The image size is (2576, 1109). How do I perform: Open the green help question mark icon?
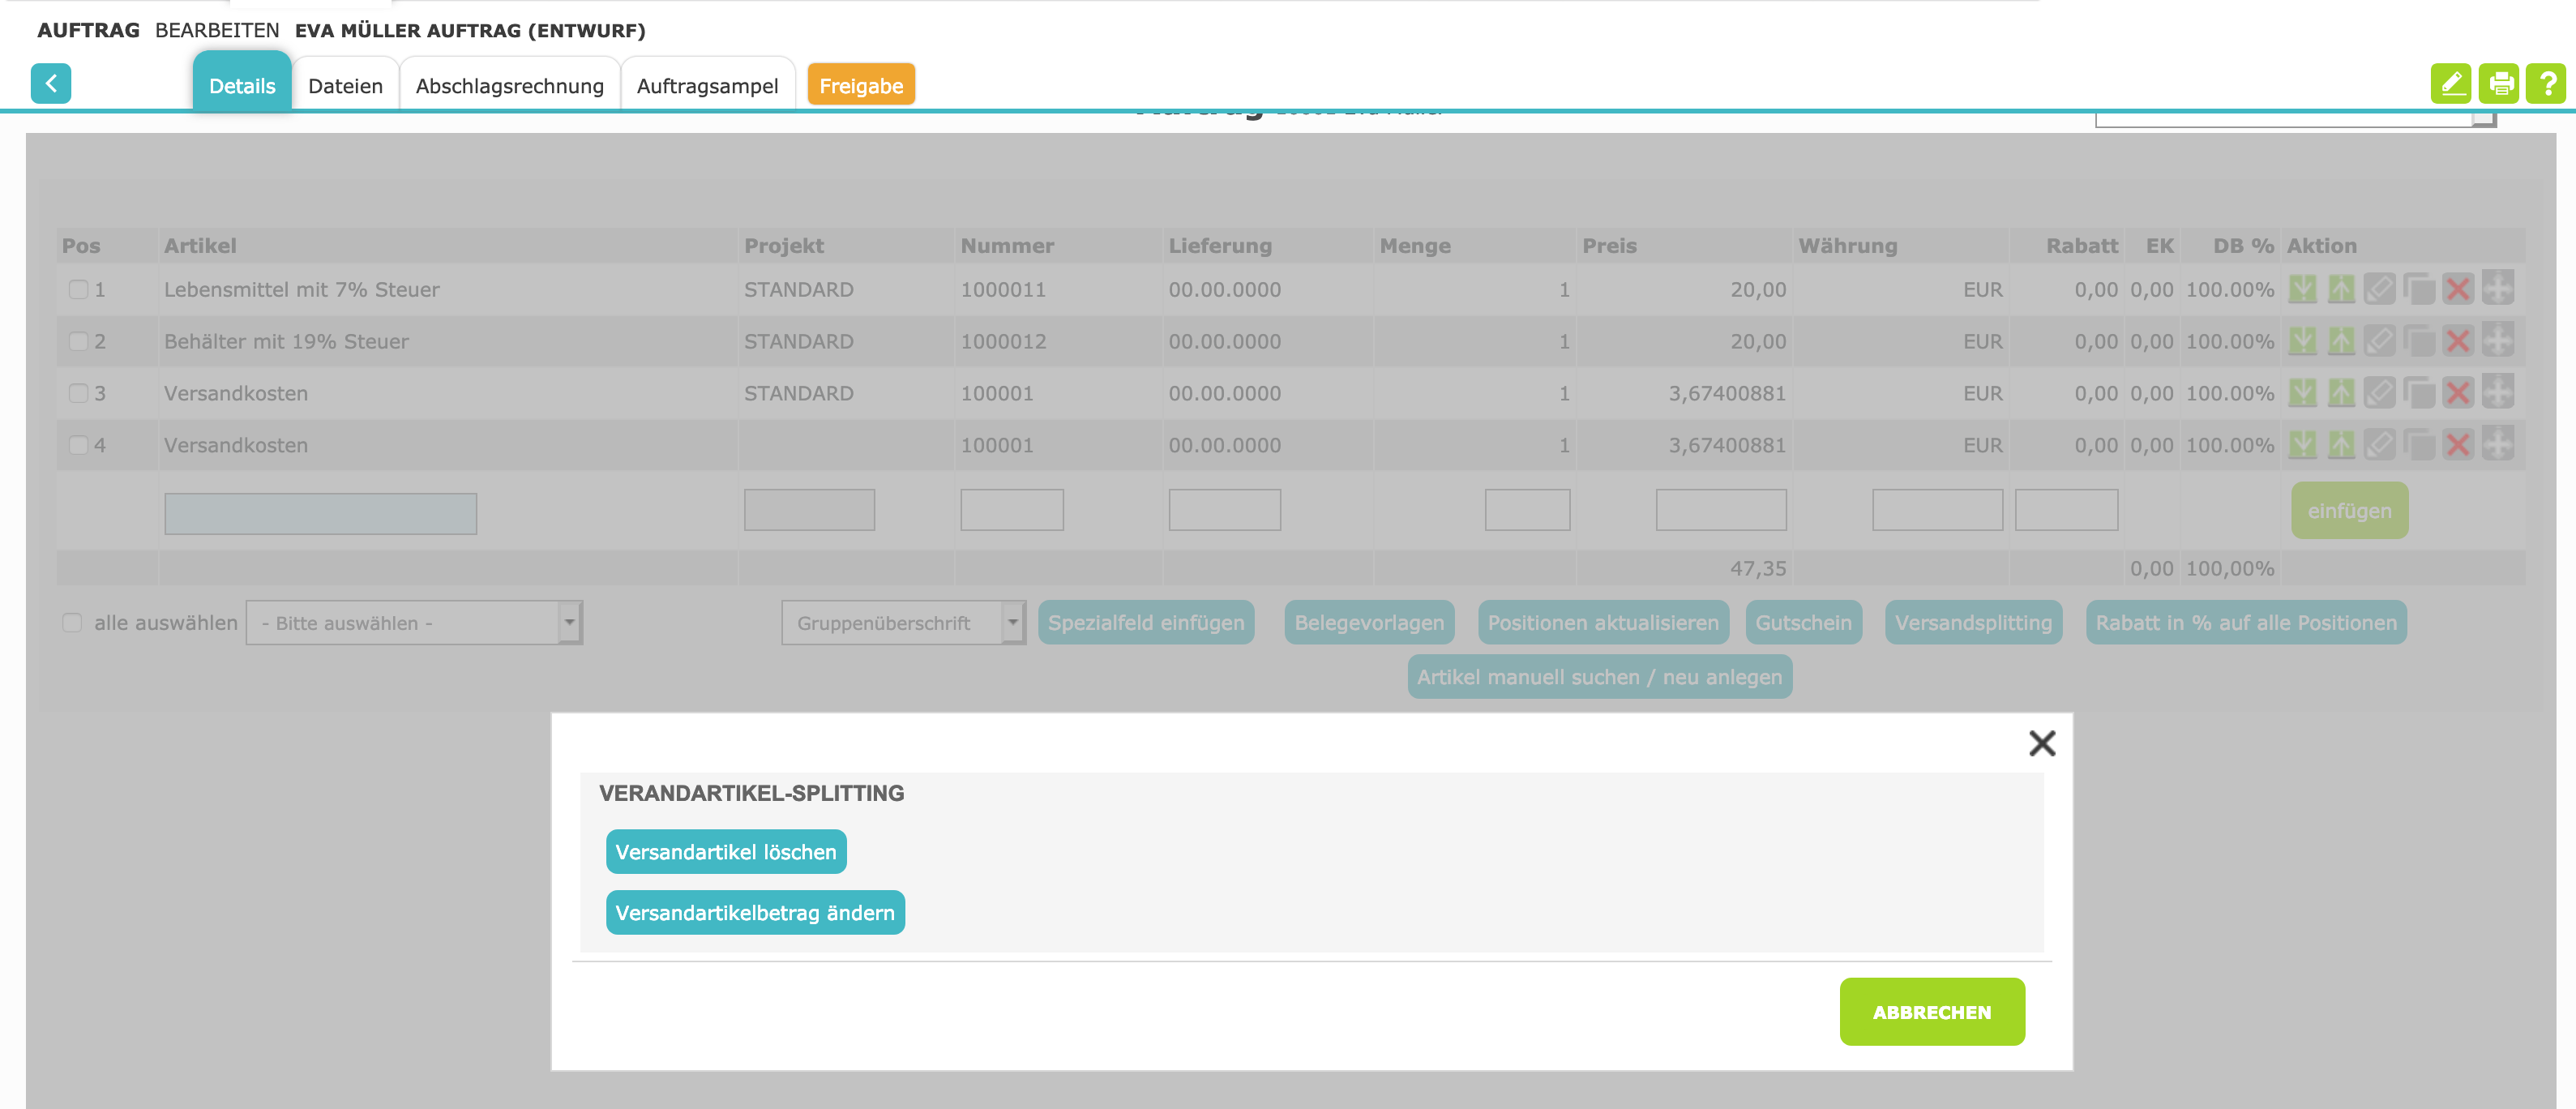2546,83
